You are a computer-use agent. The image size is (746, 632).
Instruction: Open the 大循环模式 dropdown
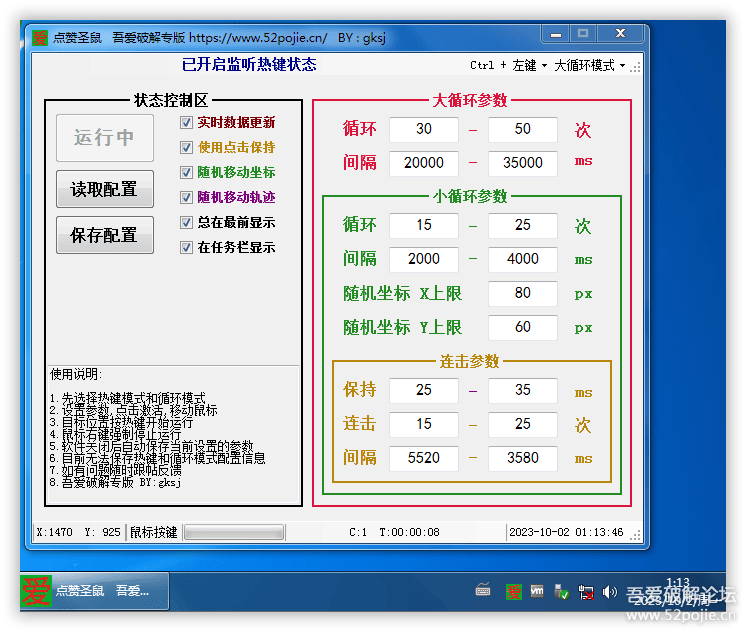click(x=589, y=65)
